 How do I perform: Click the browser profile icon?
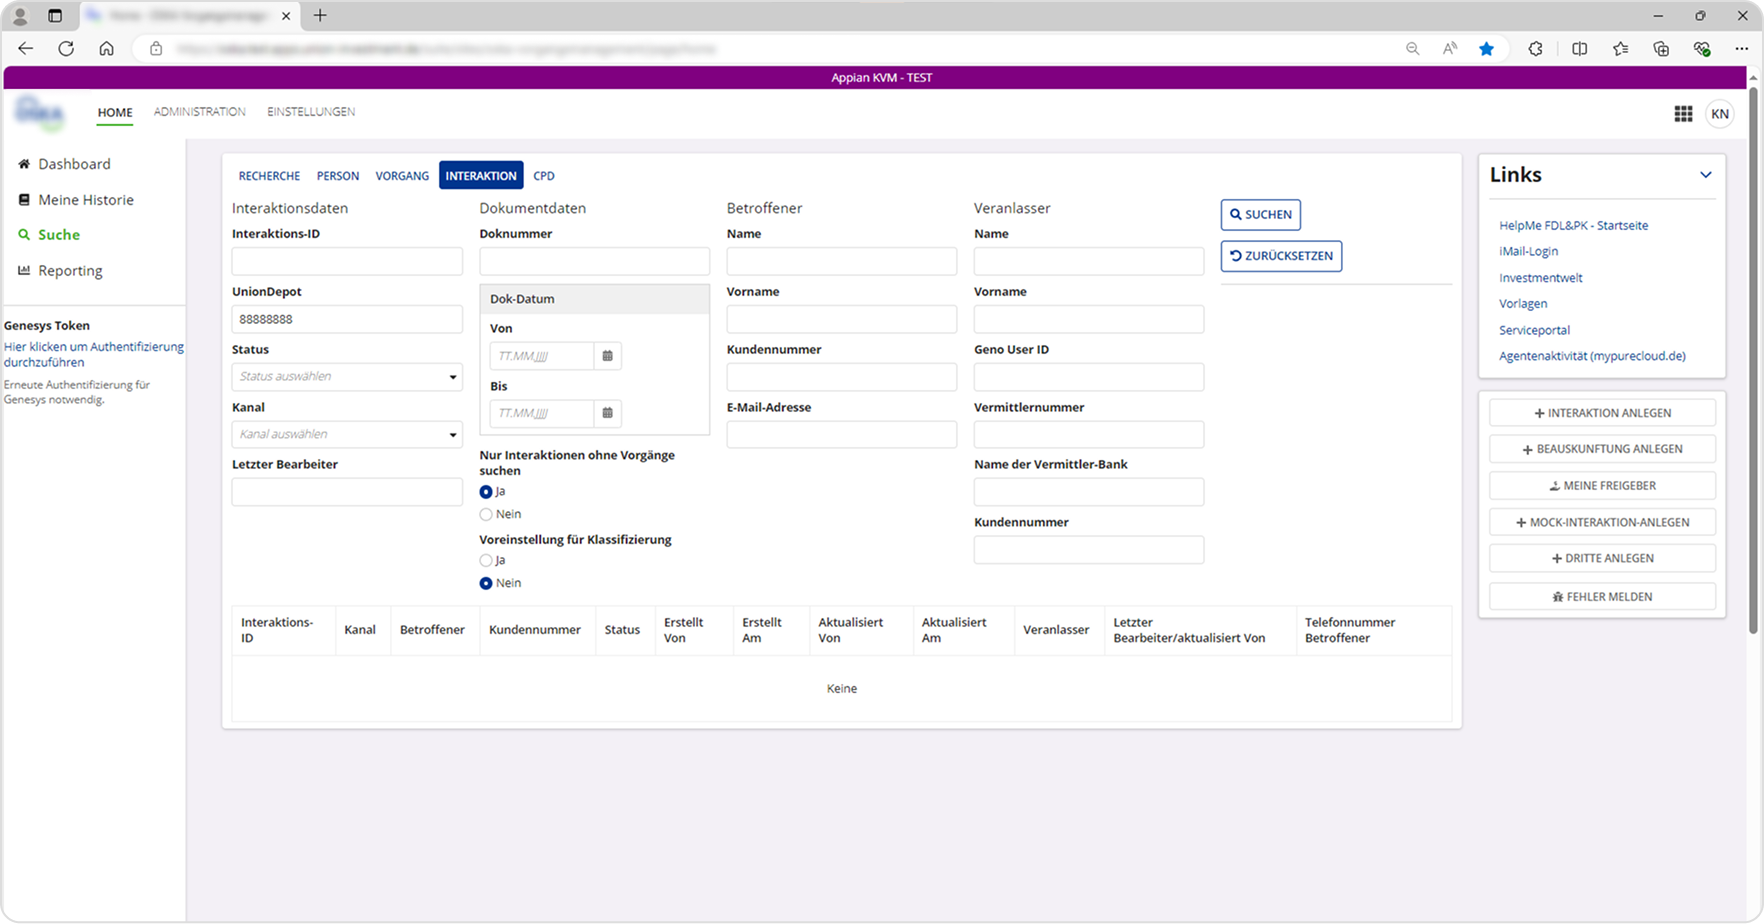pos(19,16)
